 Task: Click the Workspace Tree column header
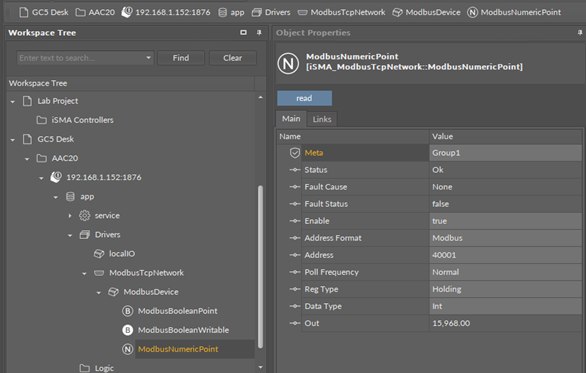[130, 83]
